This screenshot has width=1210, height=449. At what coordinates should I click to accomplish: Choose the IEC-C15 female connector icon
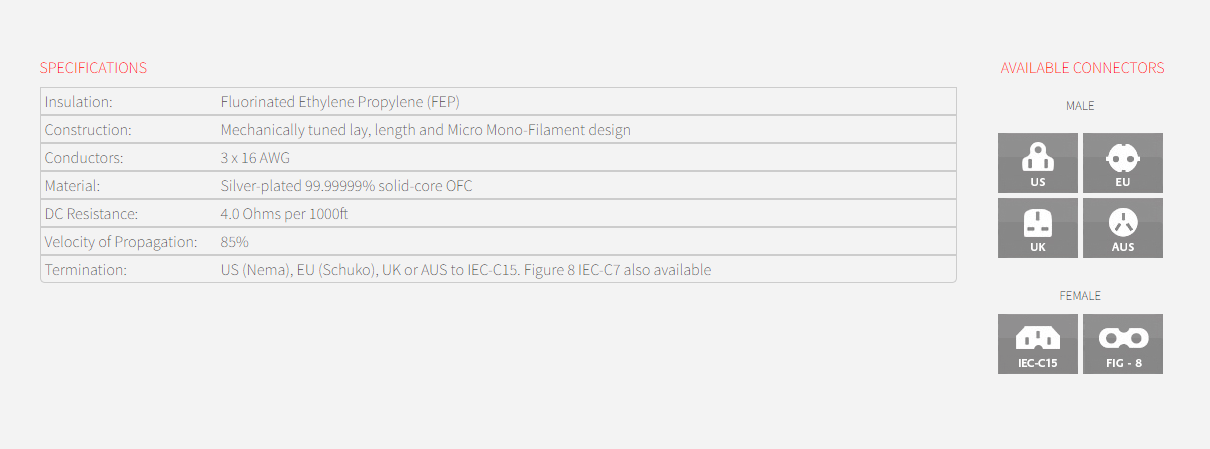click(x=1038, y=344)
